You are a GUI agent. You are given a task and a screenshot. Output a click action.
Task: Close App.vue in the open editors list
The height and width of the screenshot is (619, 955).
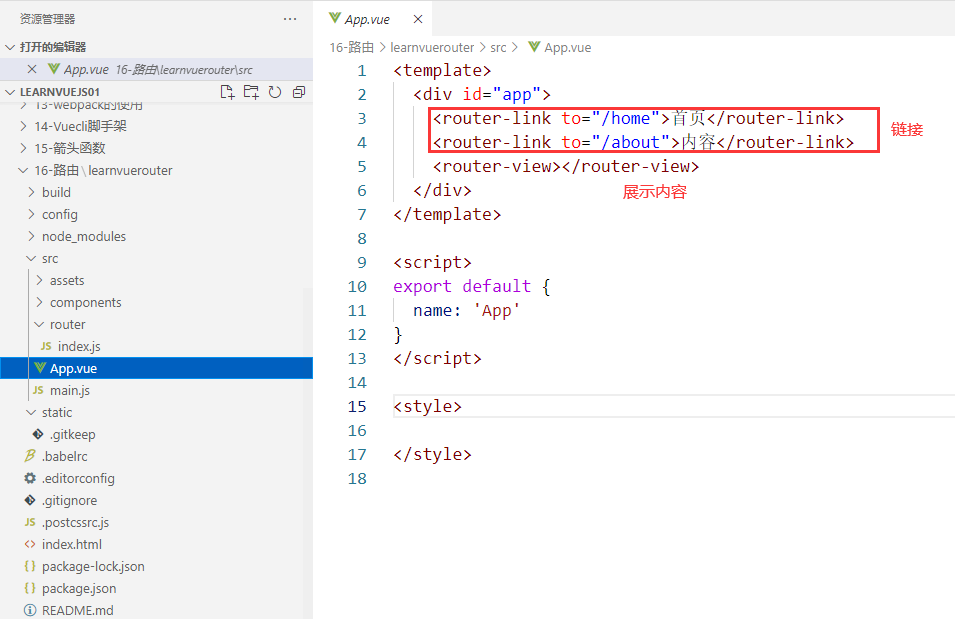click(32, 69)
